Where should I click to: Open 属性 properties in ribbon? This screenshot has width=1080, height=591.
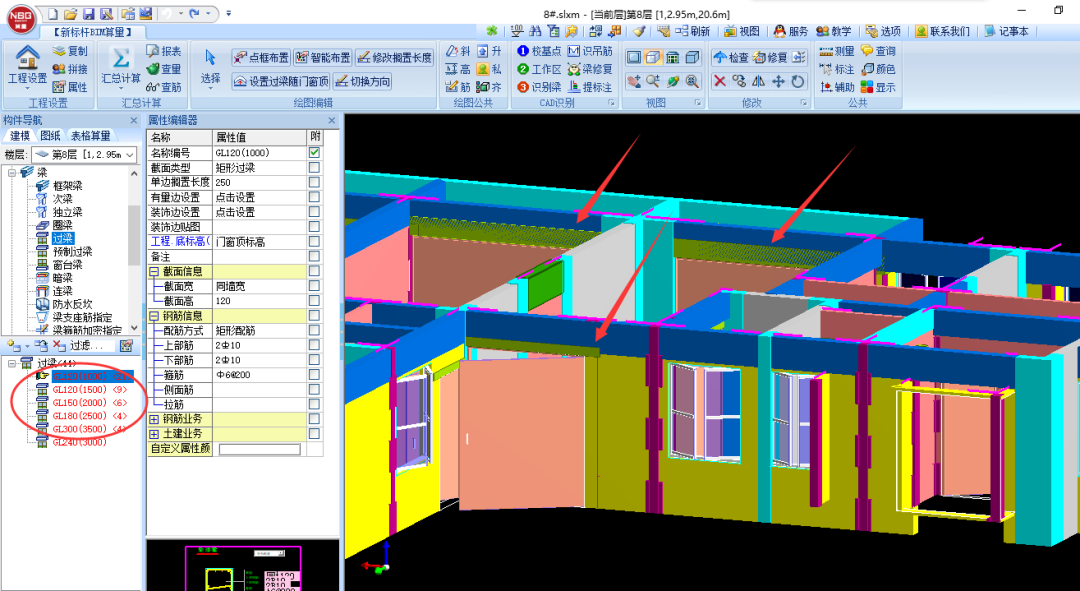[70, 87]
